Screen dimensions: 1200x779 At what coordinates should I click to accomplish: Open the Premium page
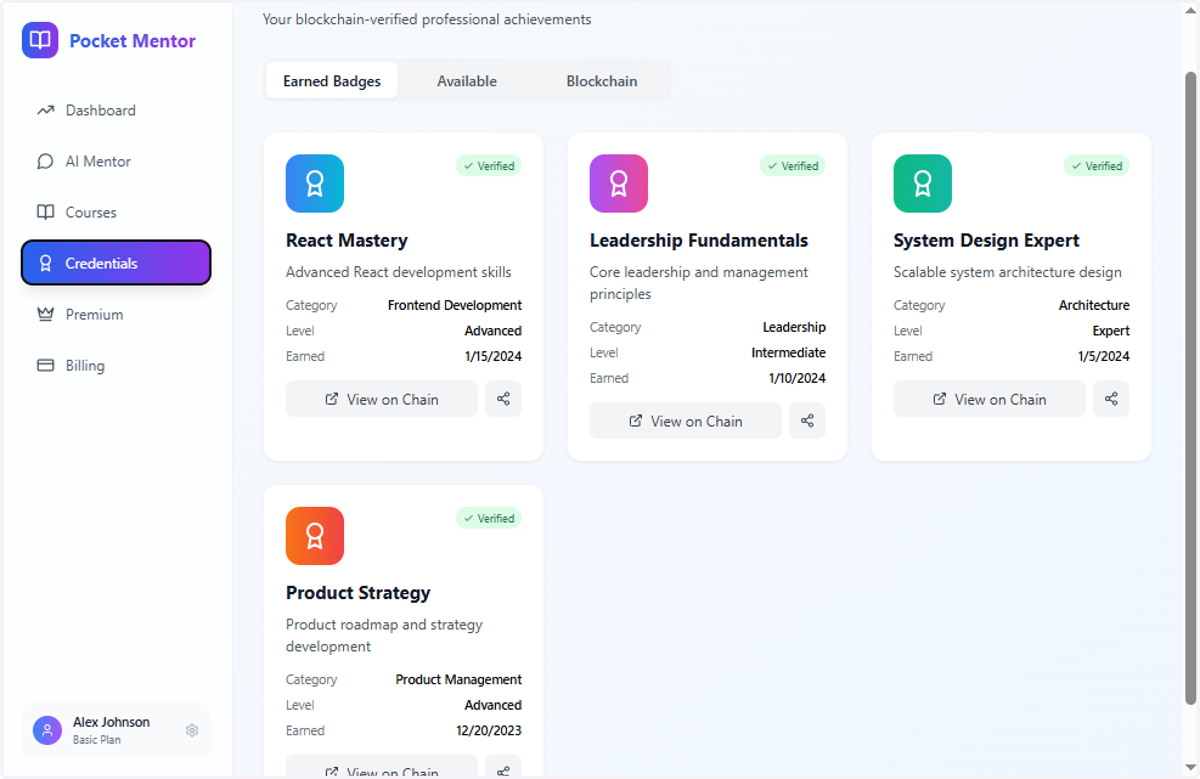pyautogui.click(x=116, y=314)
